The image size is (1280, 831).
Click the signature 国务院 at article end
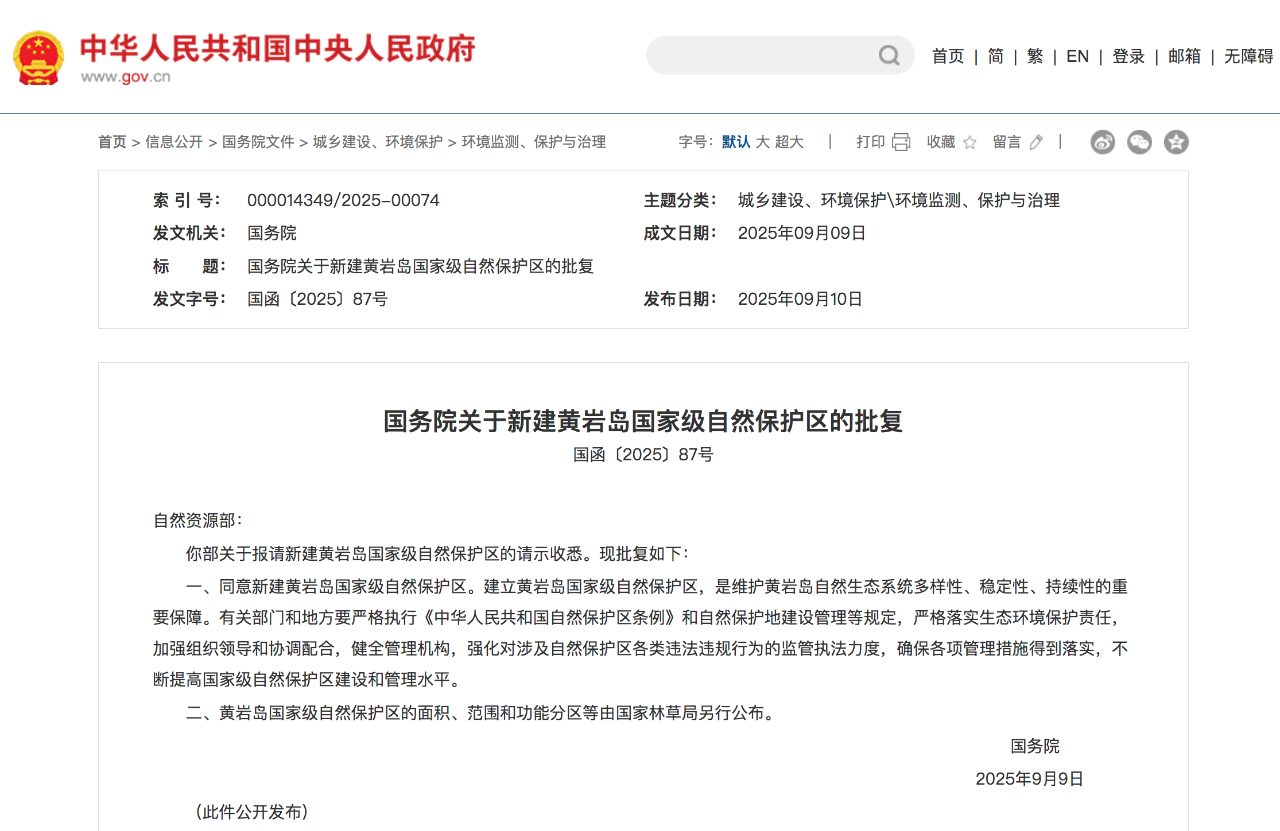click(1035, 746)
